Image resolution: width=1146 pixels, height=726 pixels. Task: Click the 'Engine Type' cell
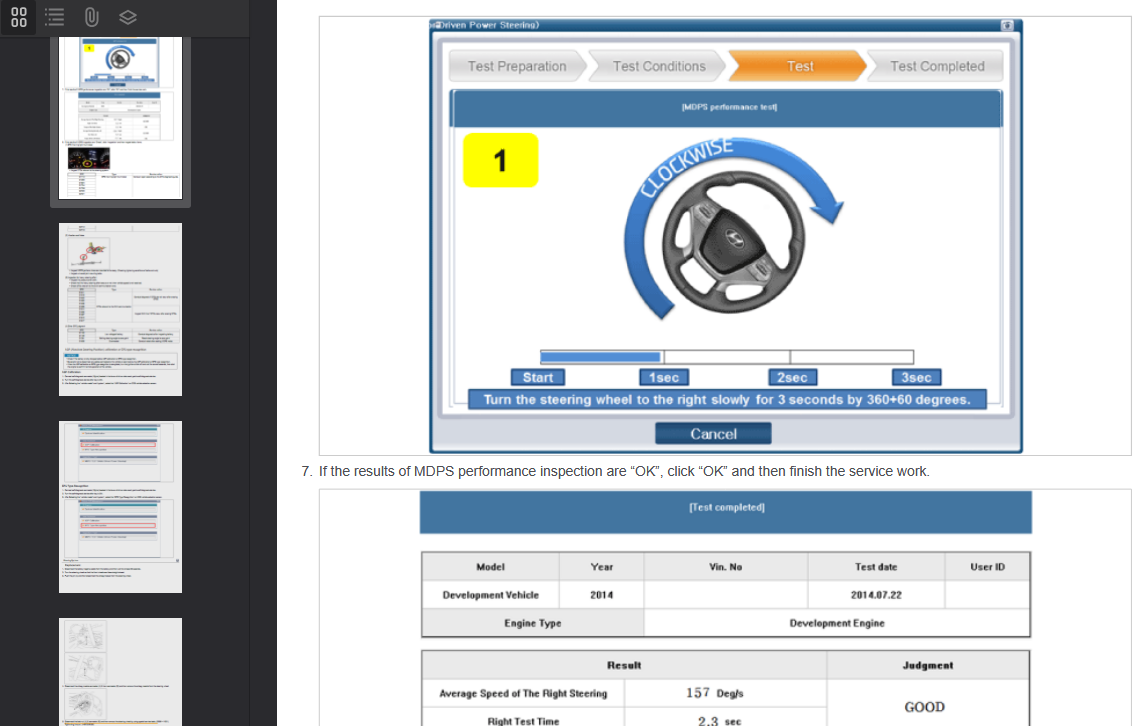pos(533,623)
